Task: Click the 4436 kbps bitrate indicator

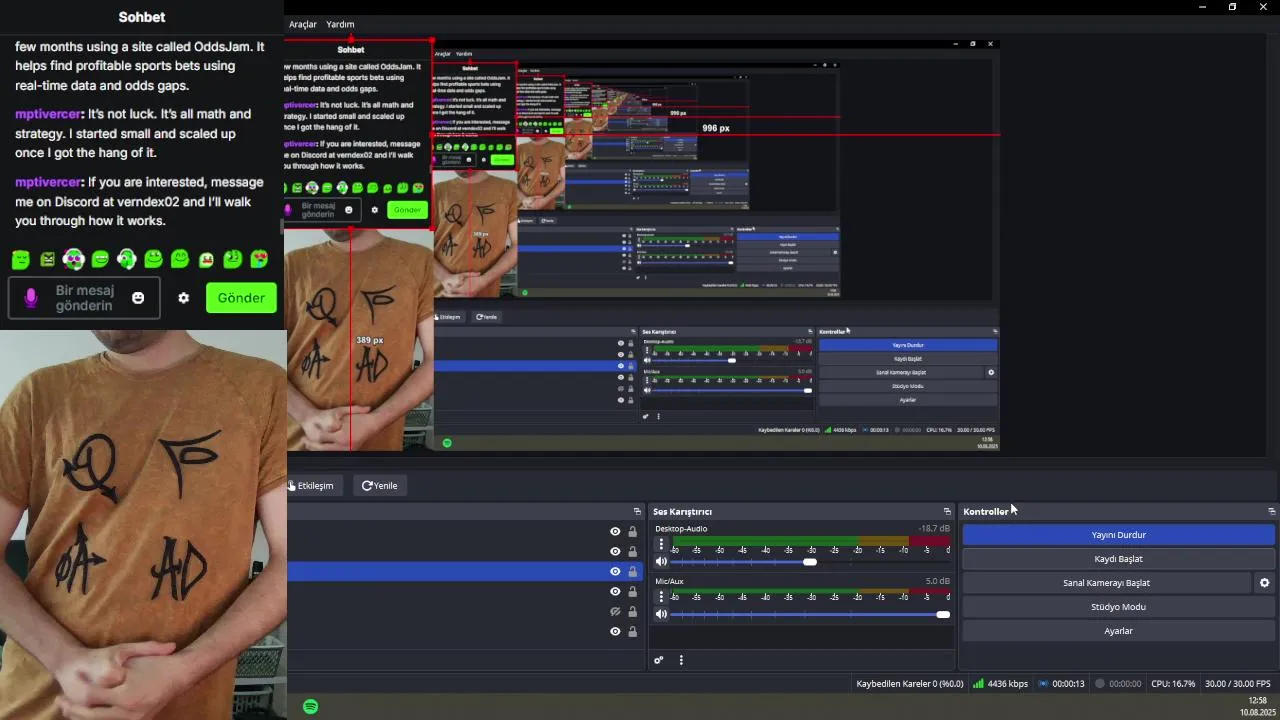Action: [1000, 684]
